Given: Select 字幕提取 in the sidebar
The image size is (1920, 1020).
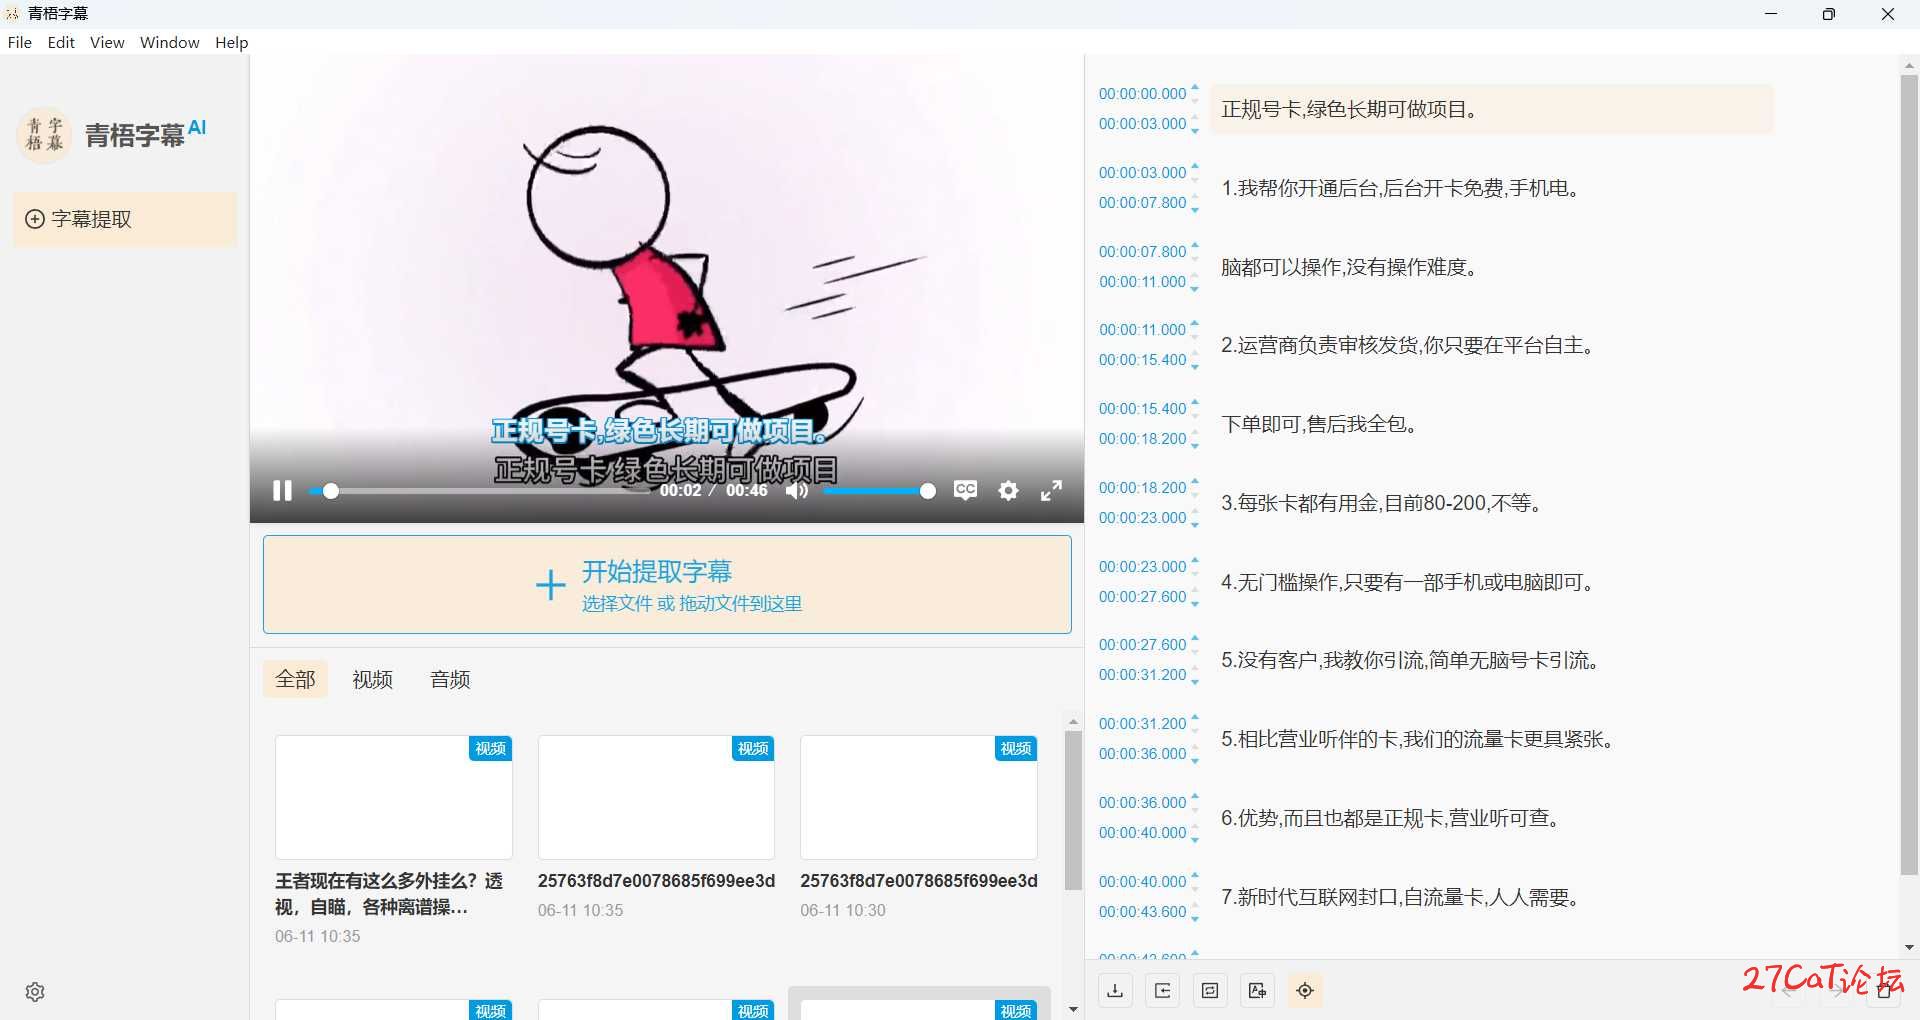Looking at the screenshot, I should (x=125, y=219).
